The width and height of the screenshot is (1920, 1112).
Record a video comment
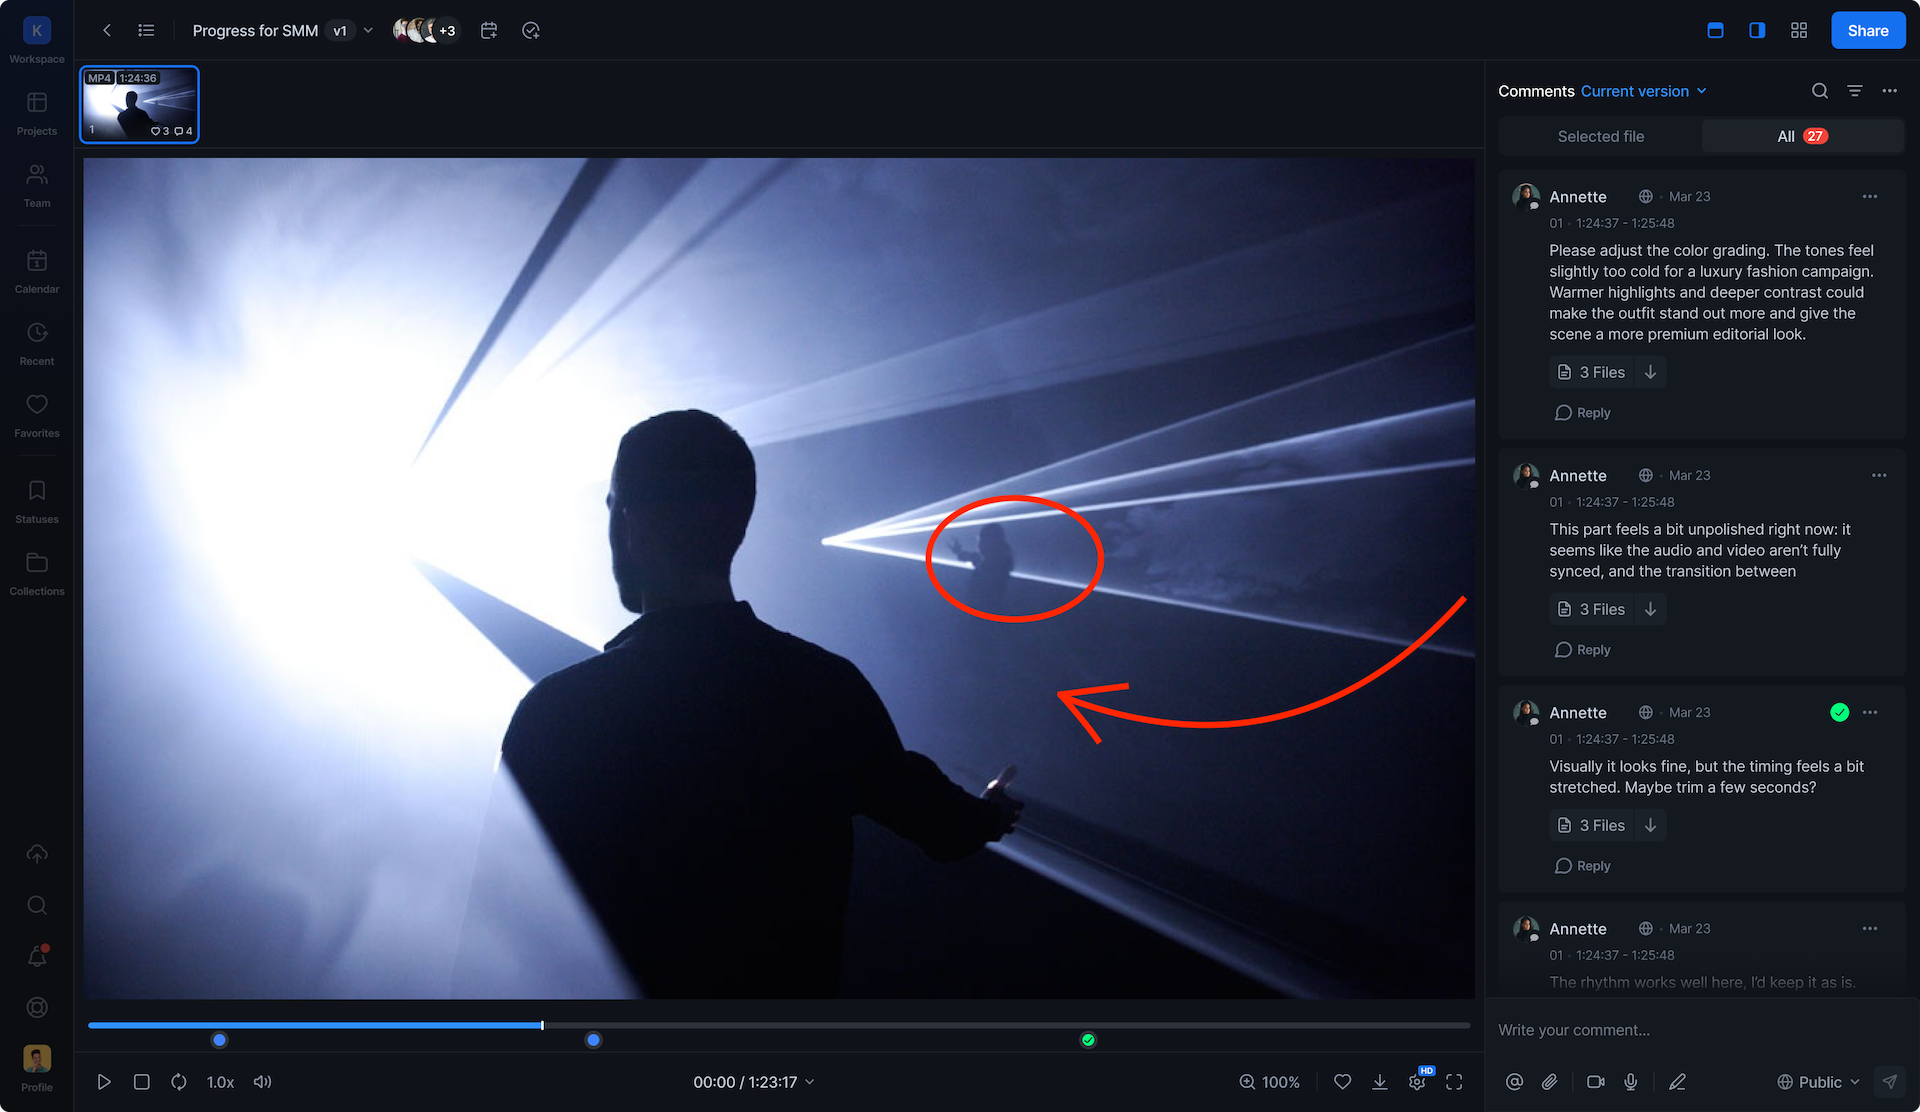tap(1596, 1082)
